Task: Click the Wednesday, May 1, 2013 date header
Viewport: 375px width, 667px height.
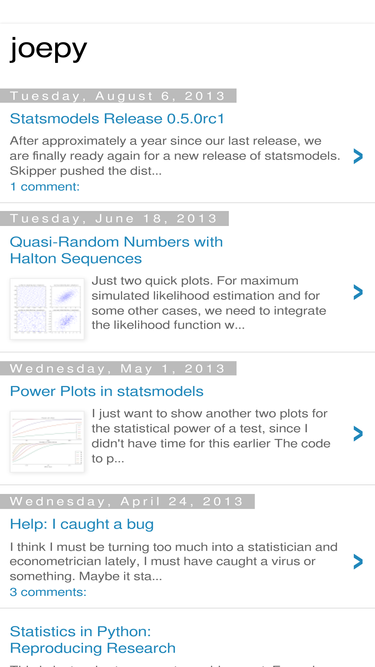Action: pyautogui.click(x=118, y=368)
